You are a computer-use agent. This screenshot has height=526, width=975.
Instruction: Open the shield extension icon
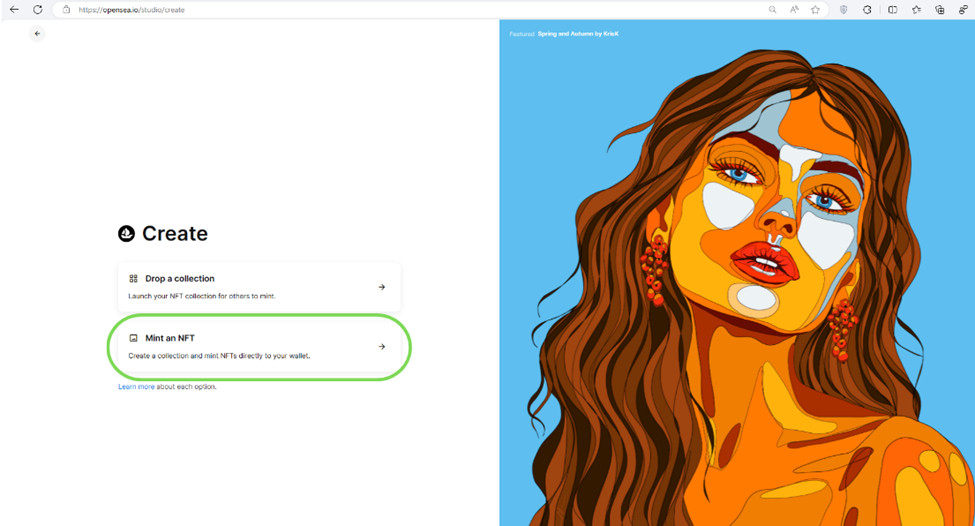(x=843, y=9)
